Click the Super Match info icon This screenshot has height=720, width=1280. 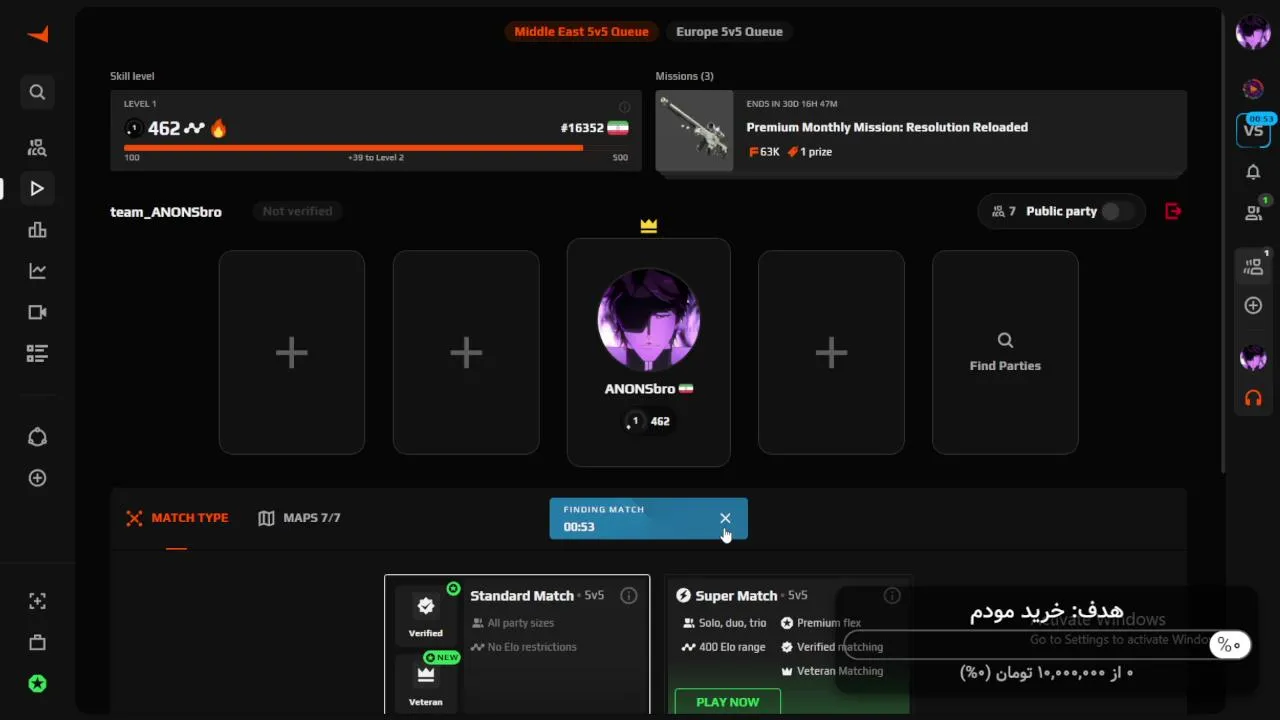(892, 596)
